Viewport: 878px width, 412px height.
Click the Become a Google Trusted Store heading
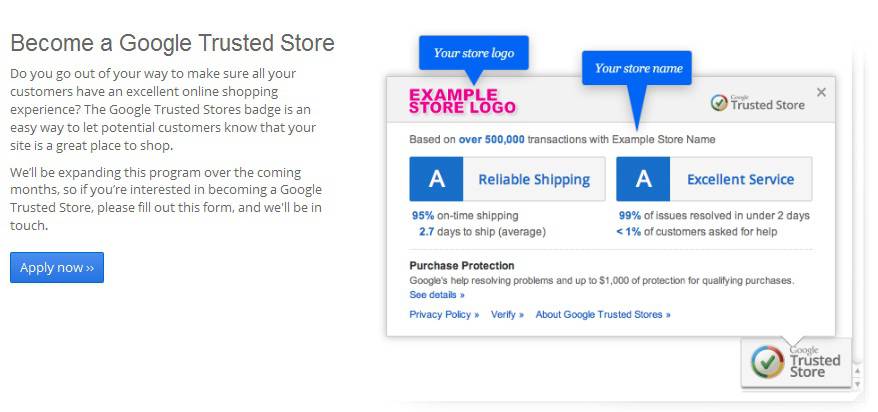[172, 43]
